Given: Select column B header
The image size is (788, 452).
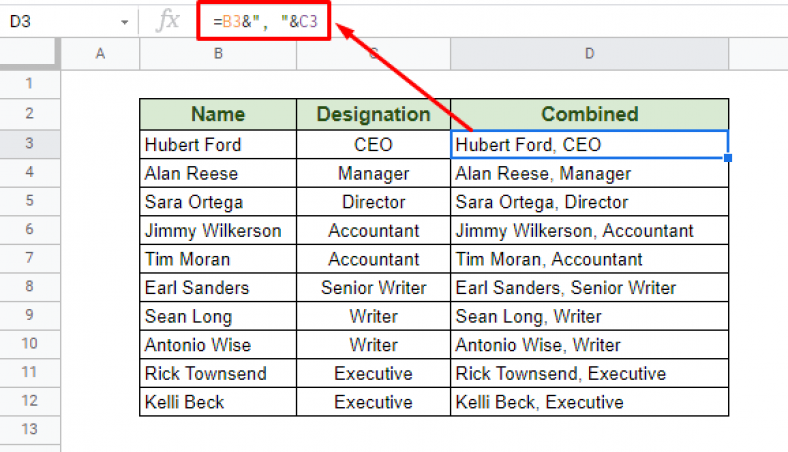Looking at the screenshot, I should click(x=218, y=54).
